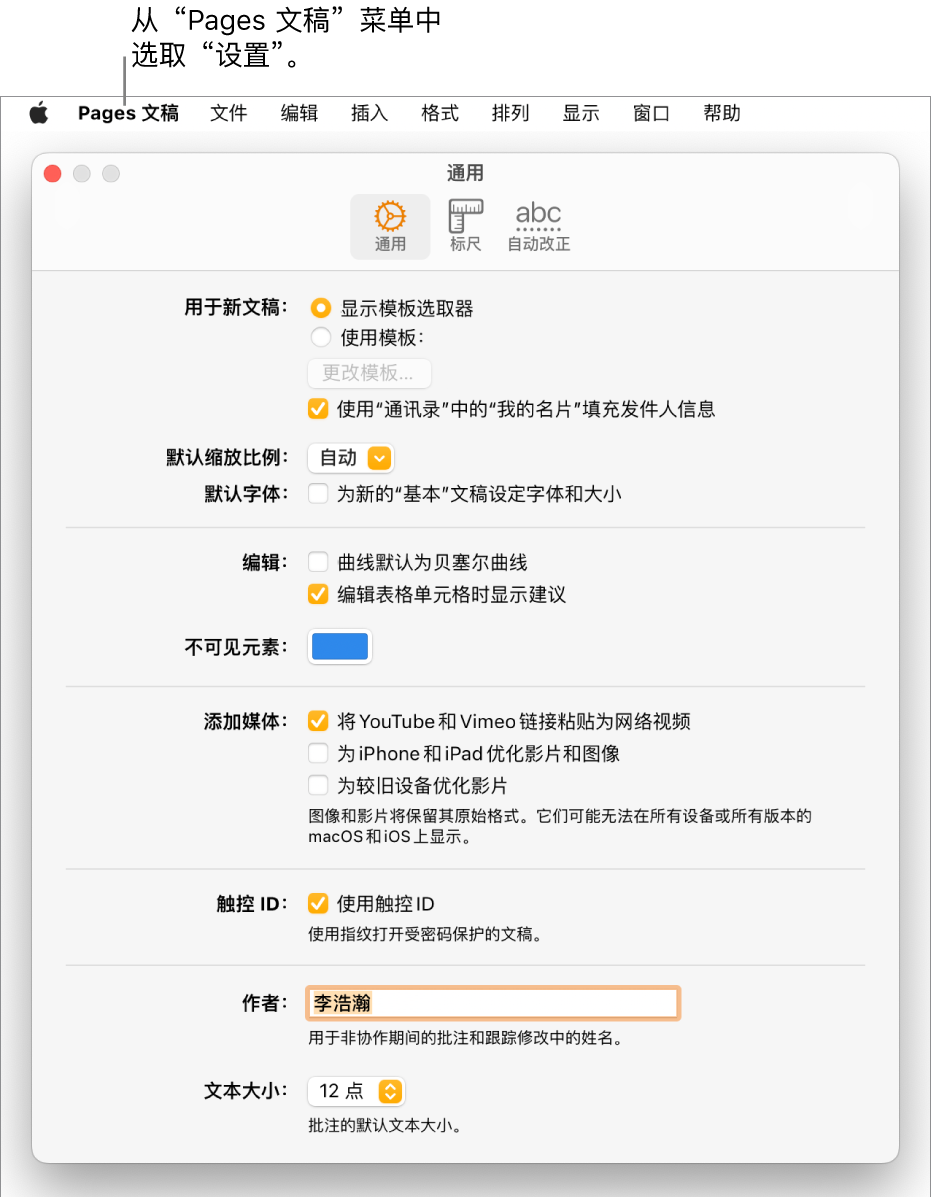This screenshot has height=1197, width=931.
Task: Enable 为较旧设备优化影片 checkbox
Action: click(318, 785)
